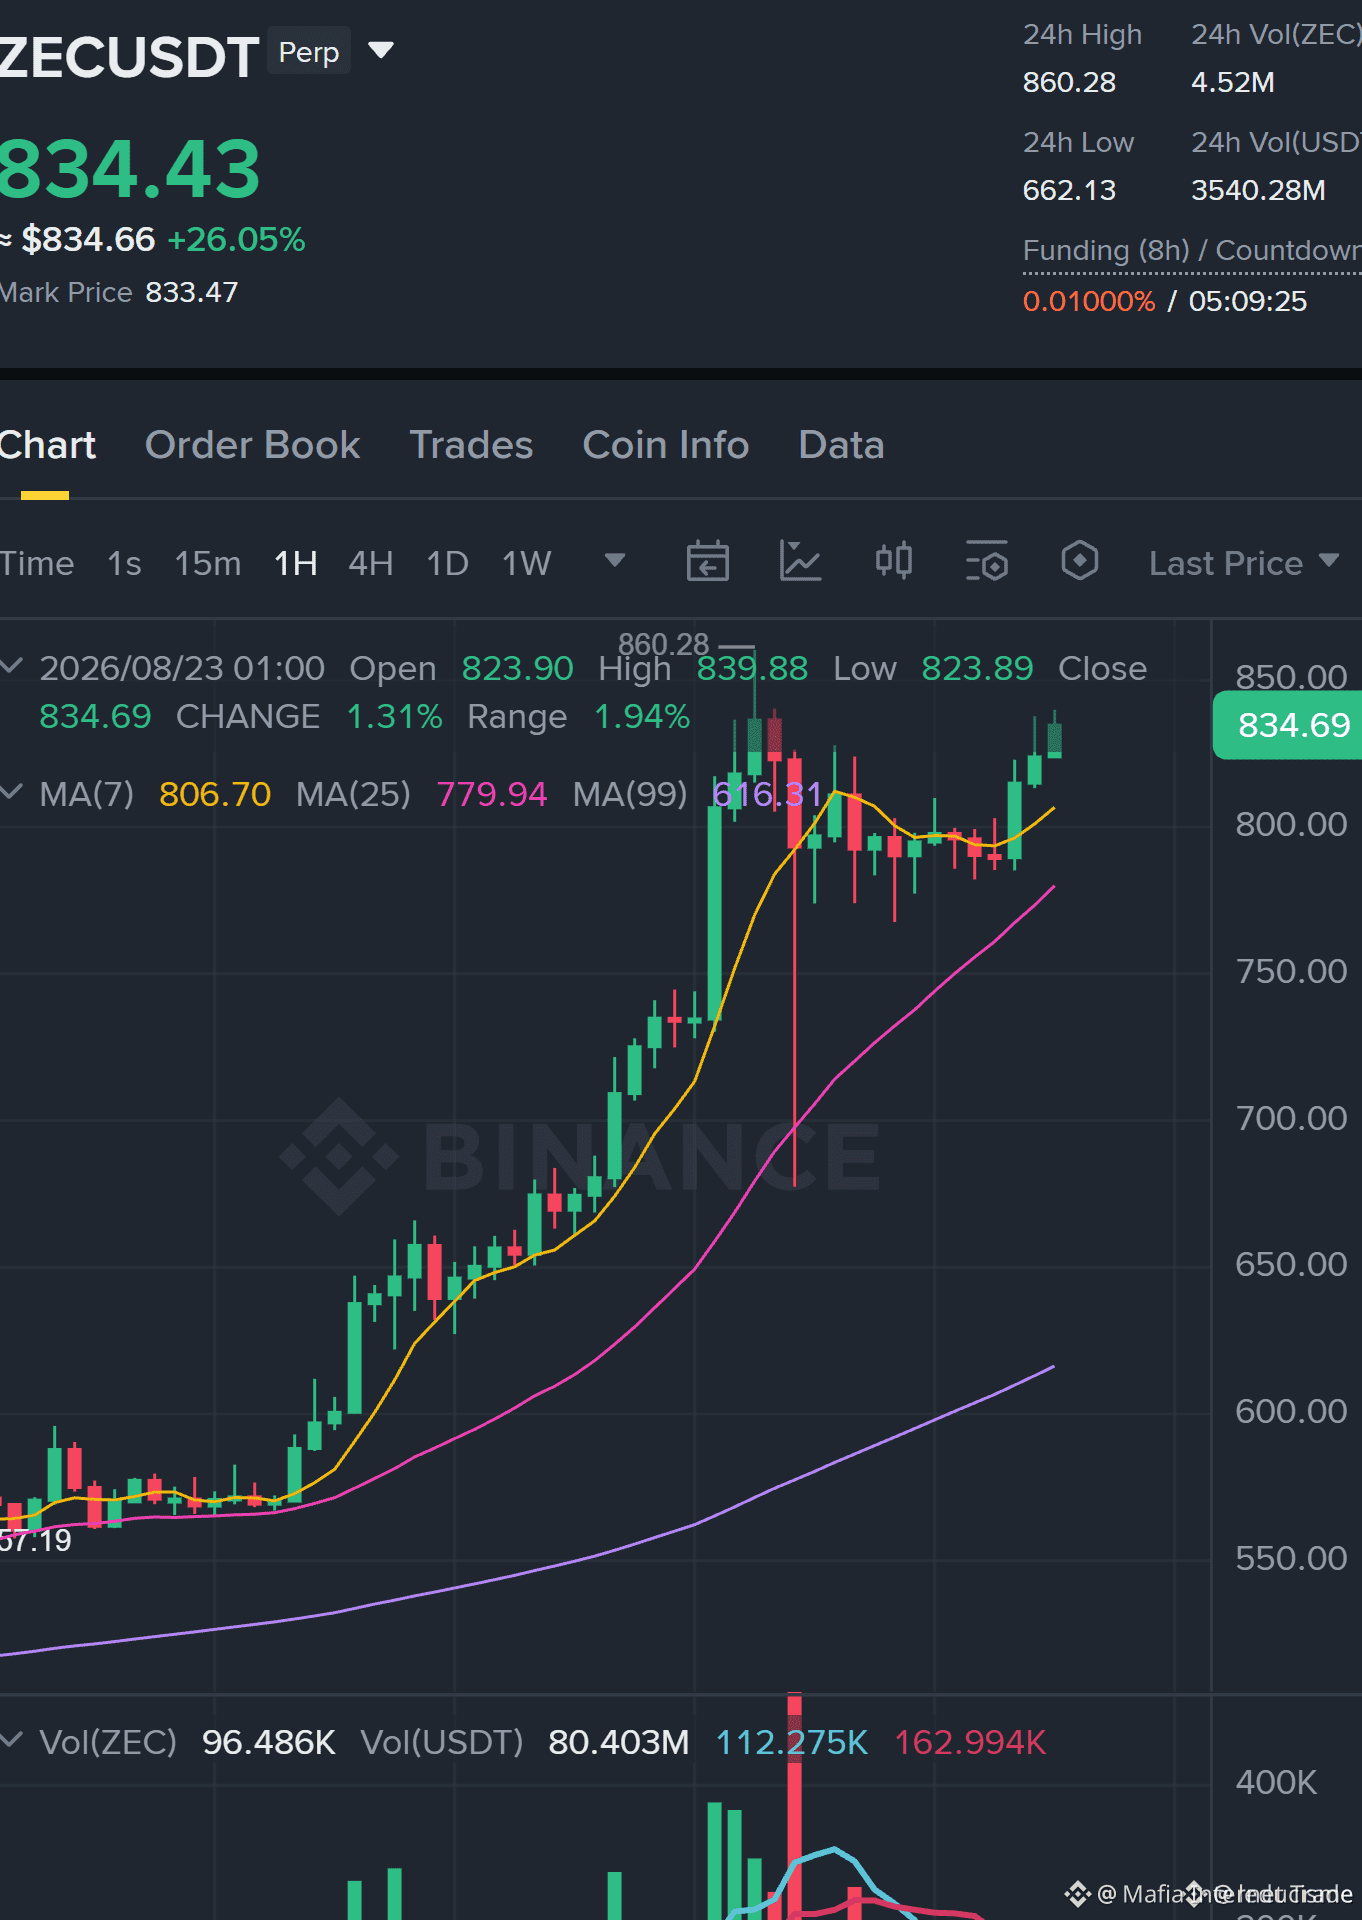Select the 1D timeframe
Image resolution: width=1362 pixels, height=1920 pixels.
(x=447, y=563)
